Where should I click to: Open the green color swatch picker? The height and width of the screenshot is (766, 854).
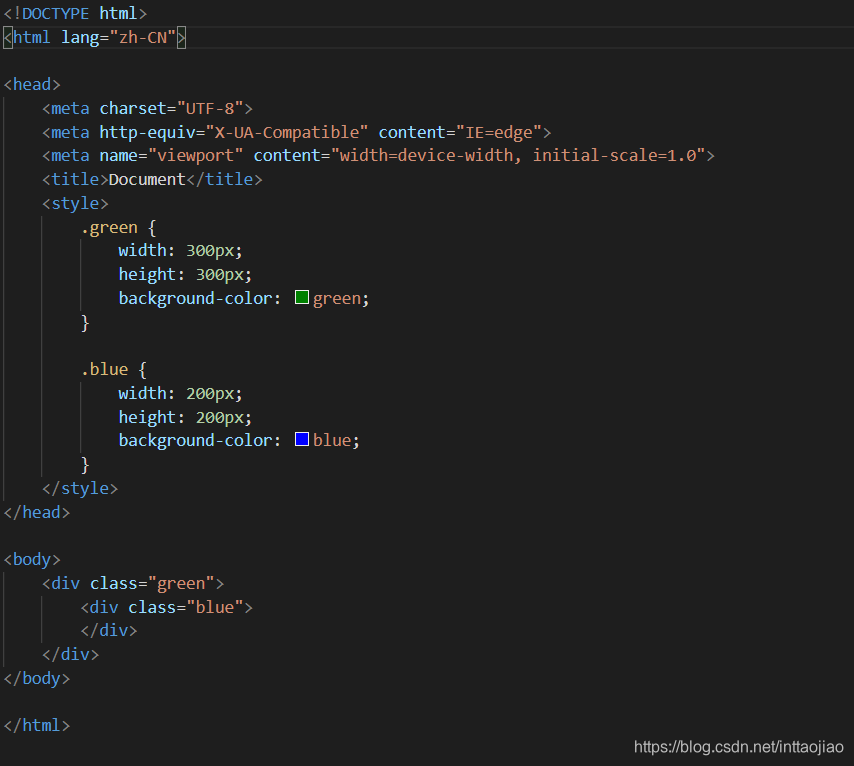(302, 297)
